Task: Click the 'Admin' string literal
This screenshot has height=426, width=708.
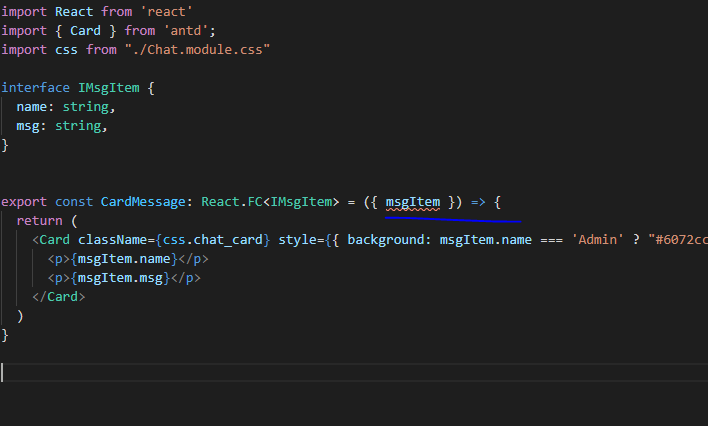Action: click(598, 240)
